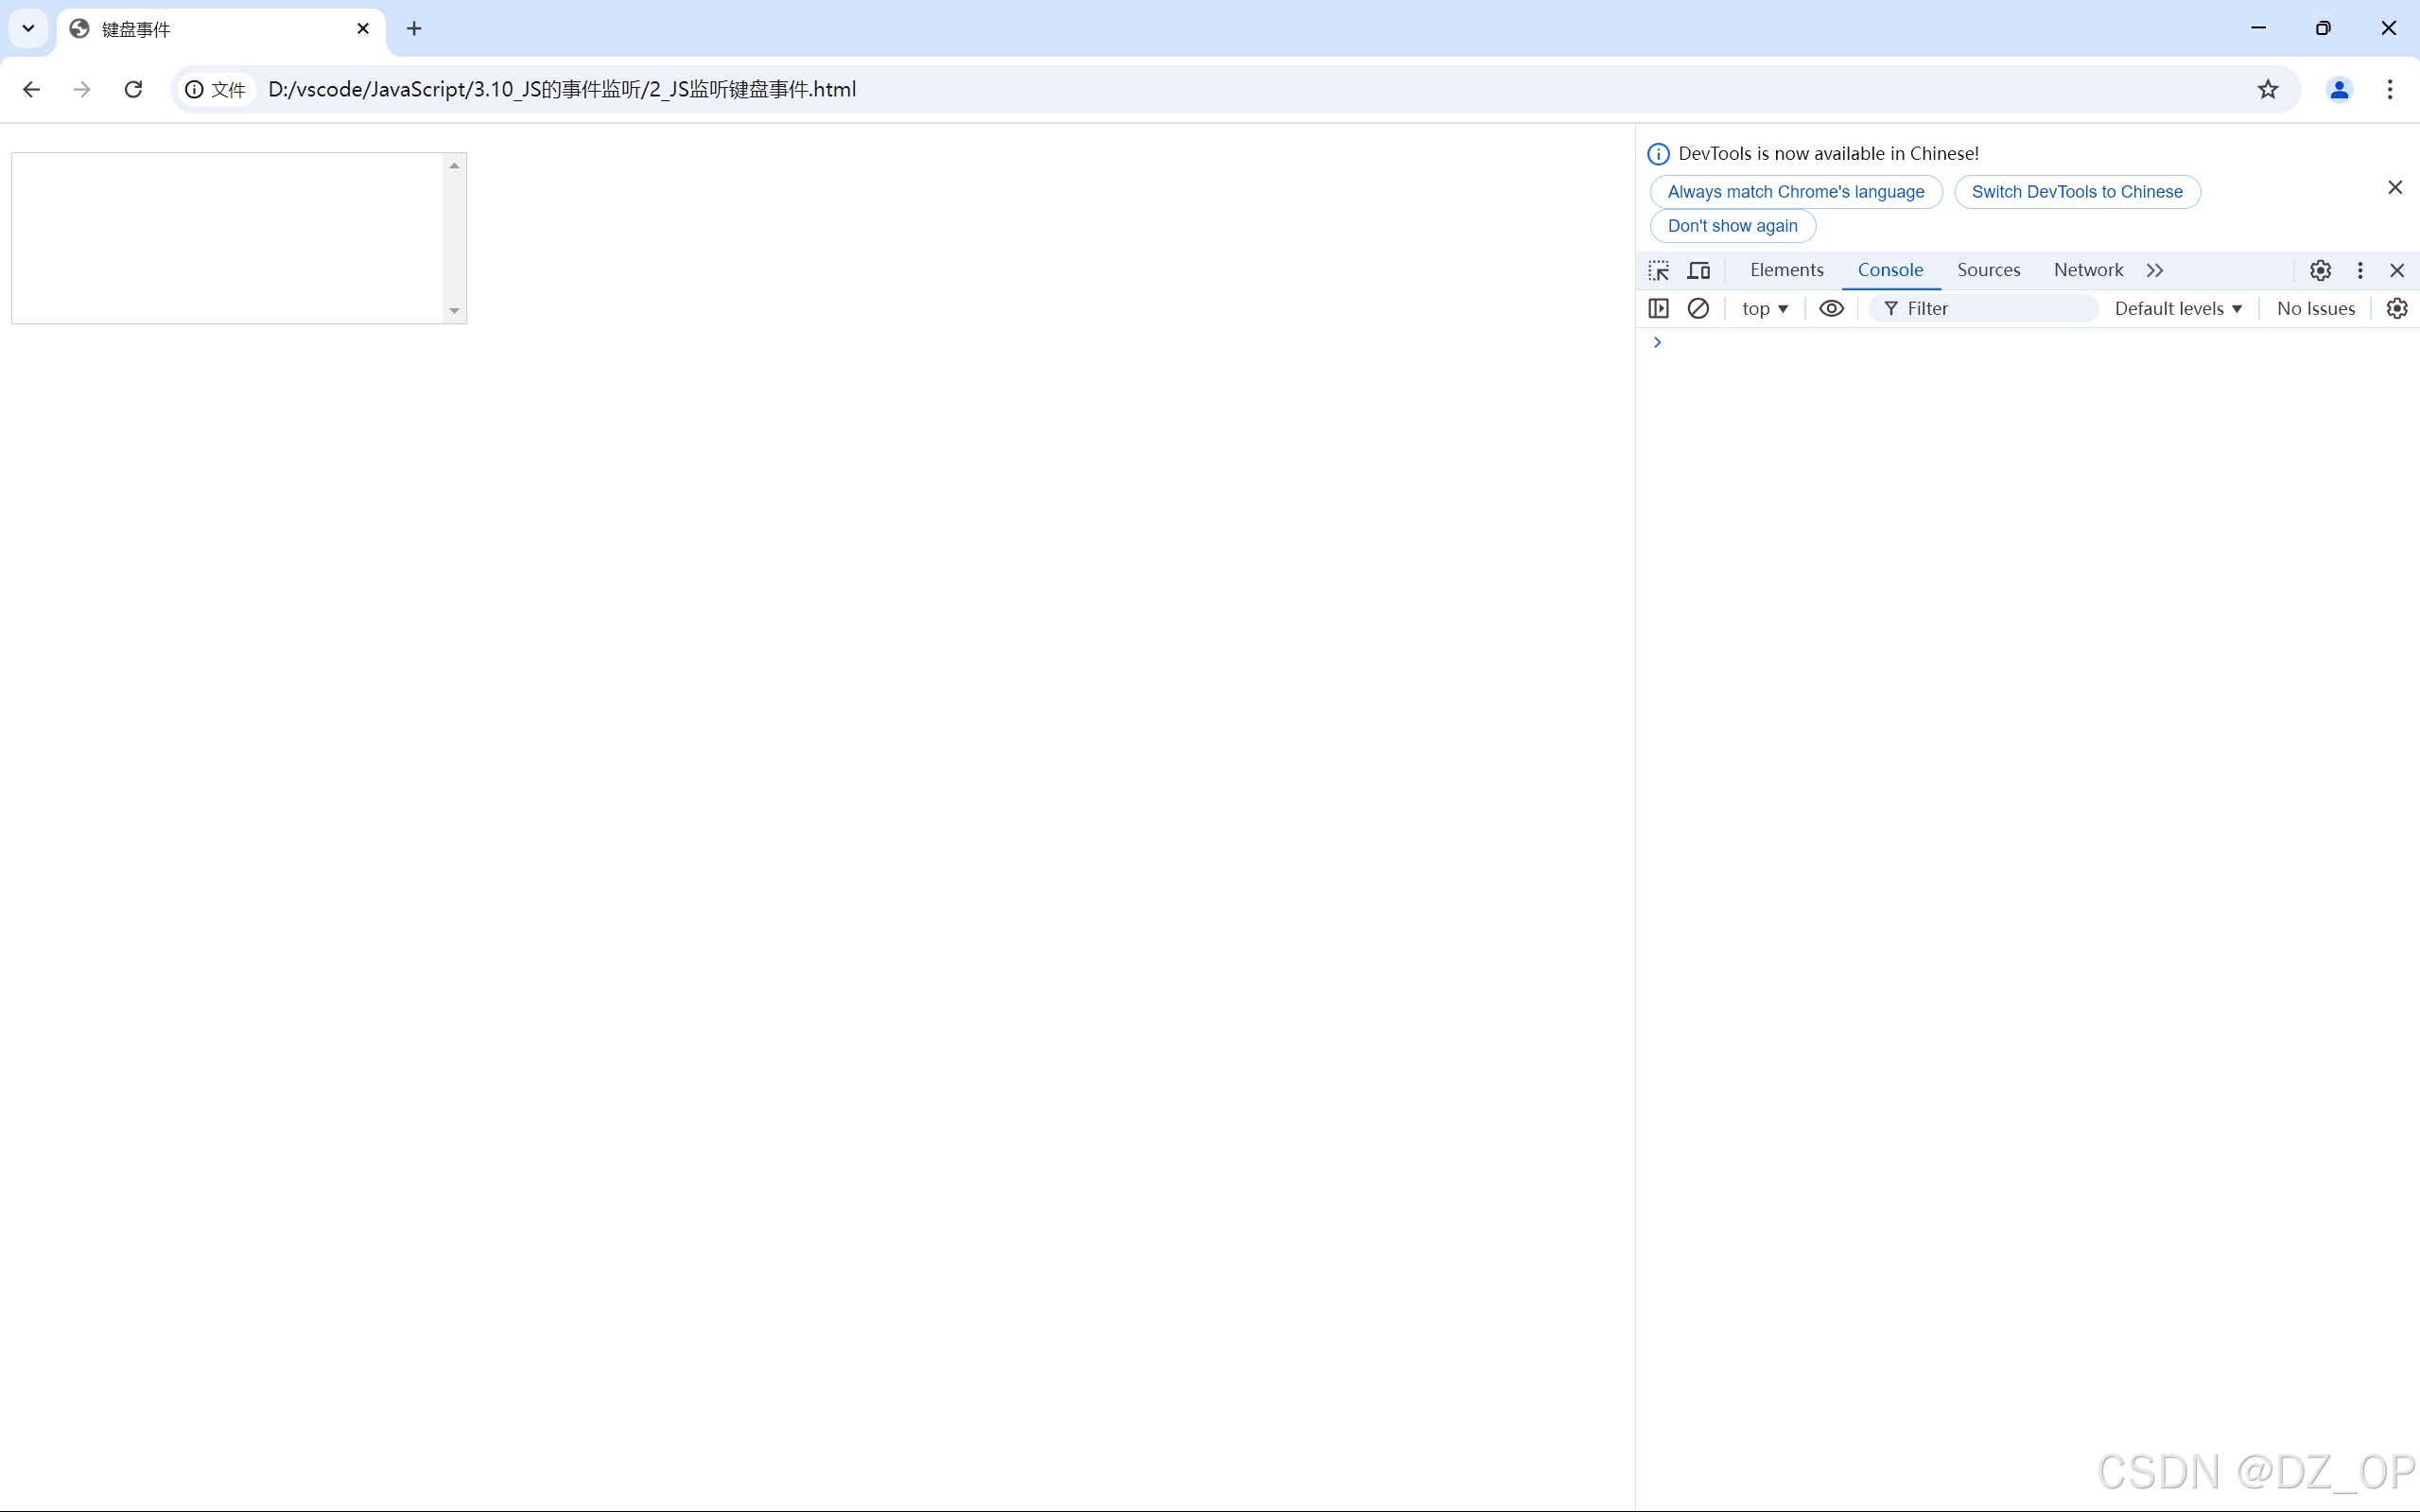
Task: Click the inspect element picker icon
Action: pyautogui.click(x=1658, y=270)
